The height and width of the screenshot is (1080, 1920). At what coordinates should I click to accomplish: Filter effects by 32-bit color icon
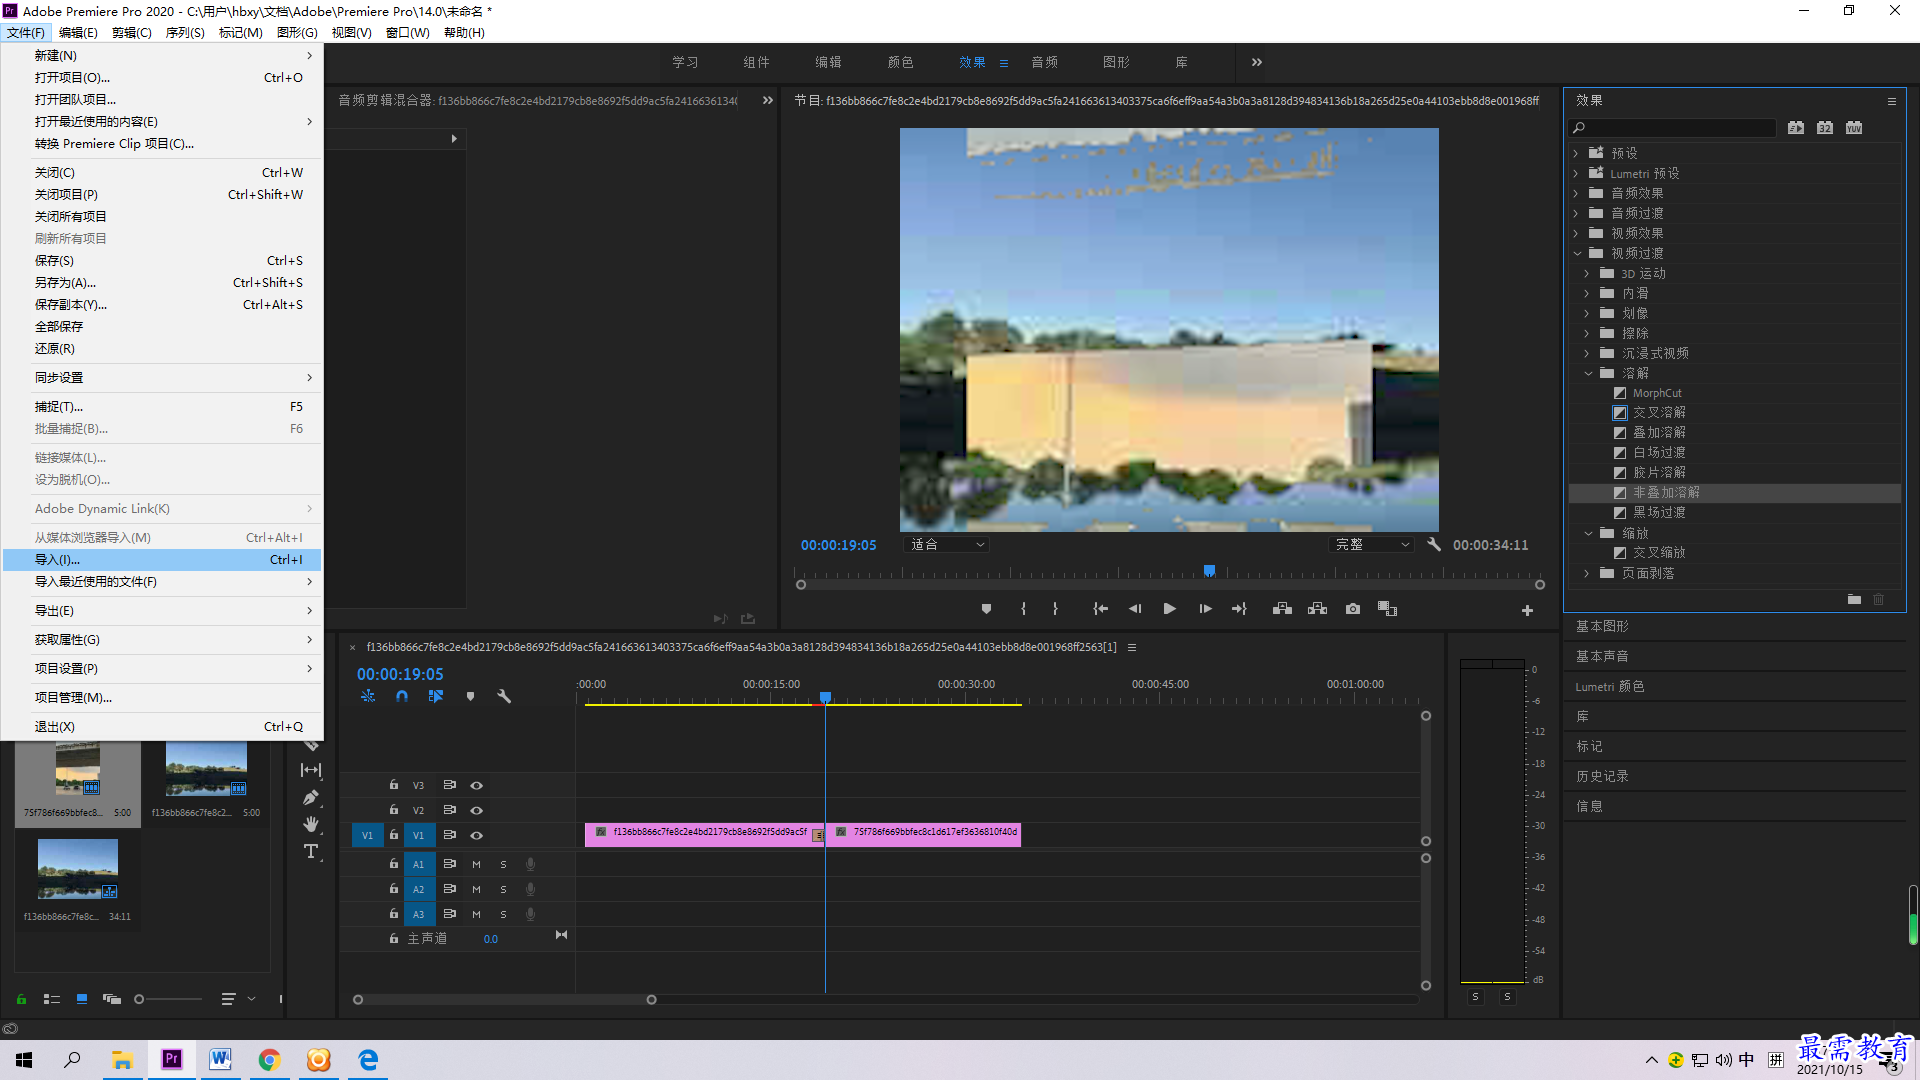1825,128
